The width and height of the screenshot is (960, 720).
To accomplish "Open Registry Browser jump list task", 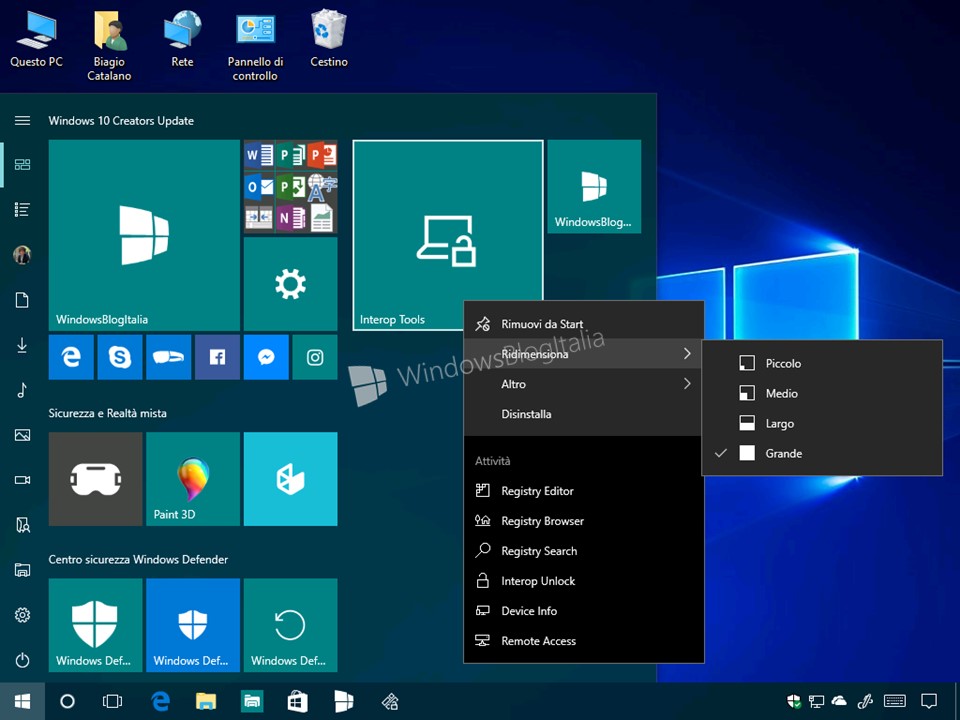I will point(583,520).
